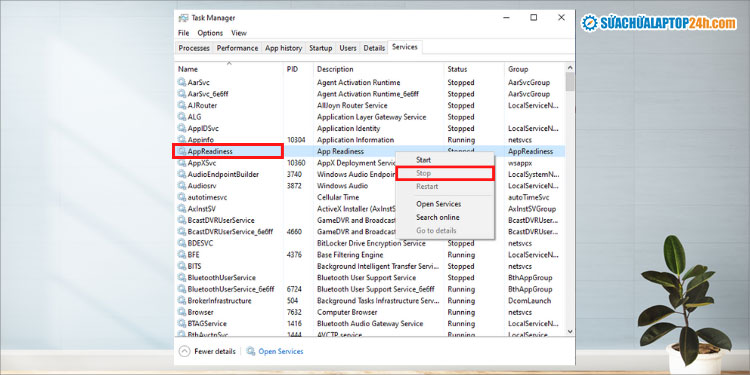Sort by the Description column header

point(378,69)
